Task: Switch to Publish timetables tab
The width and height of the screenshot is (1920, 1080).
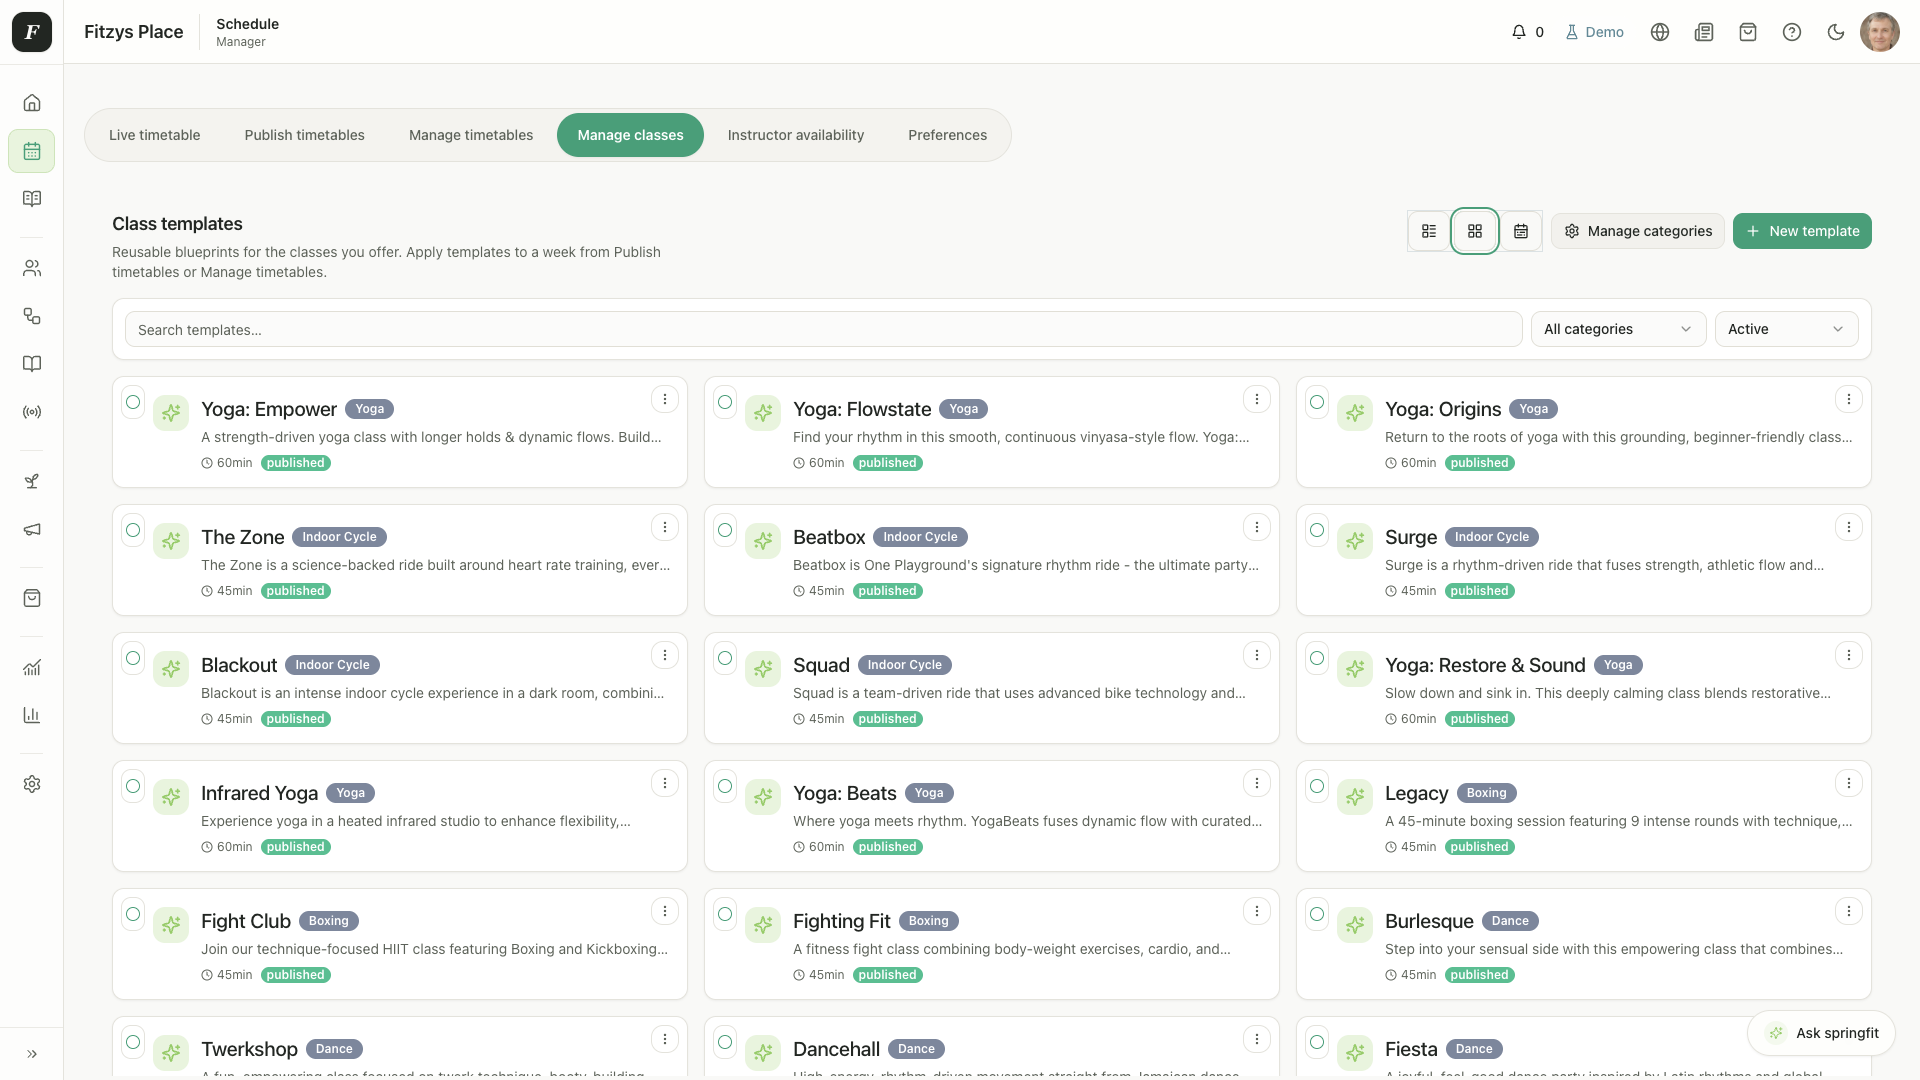Action: point(304,135)
